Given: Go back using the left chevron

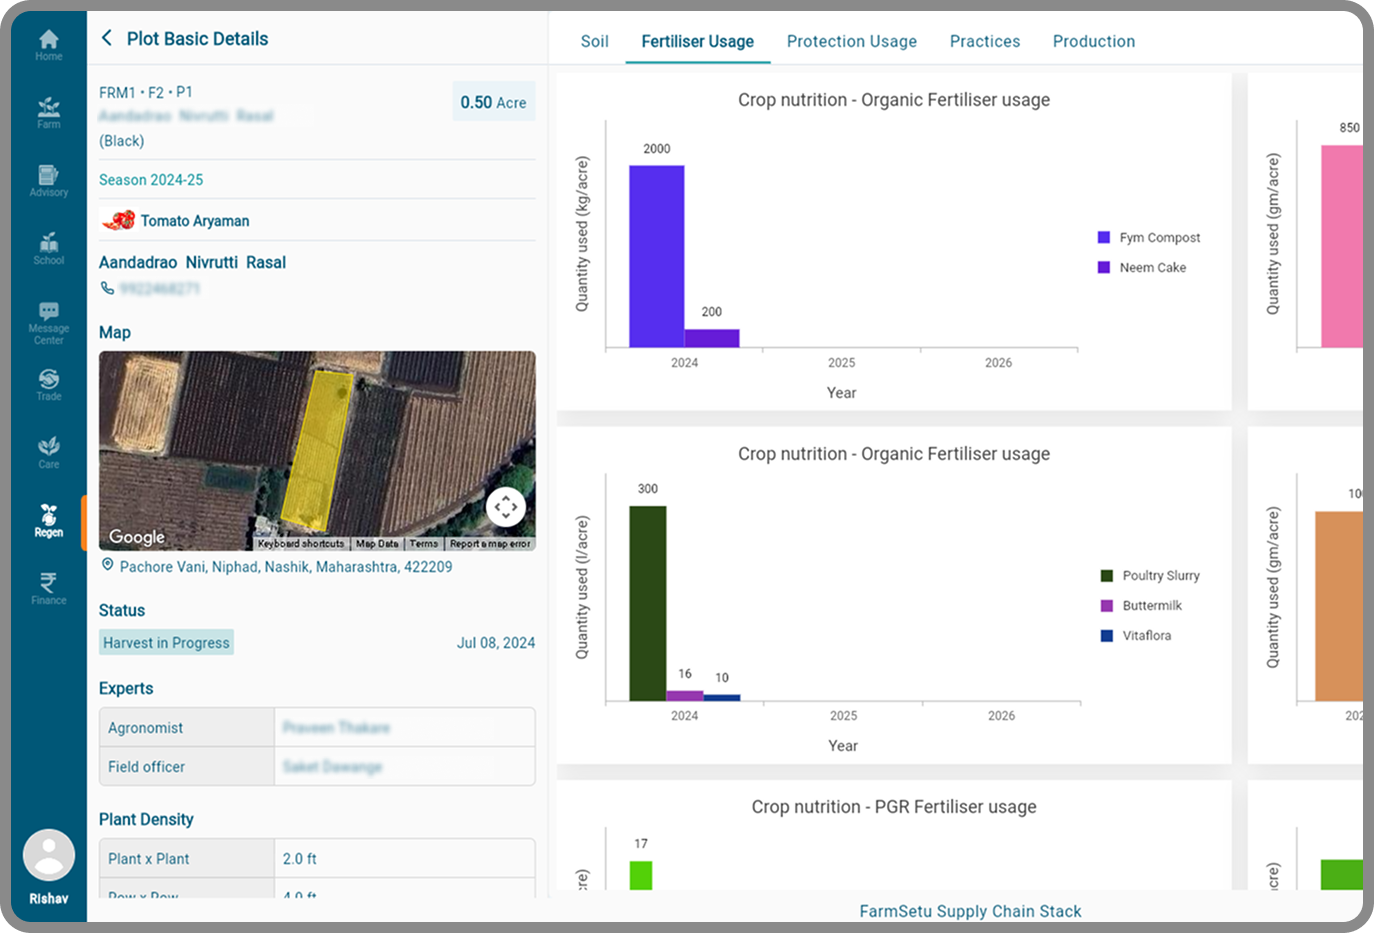Looking at the screenshot, I should pos(107,38).
